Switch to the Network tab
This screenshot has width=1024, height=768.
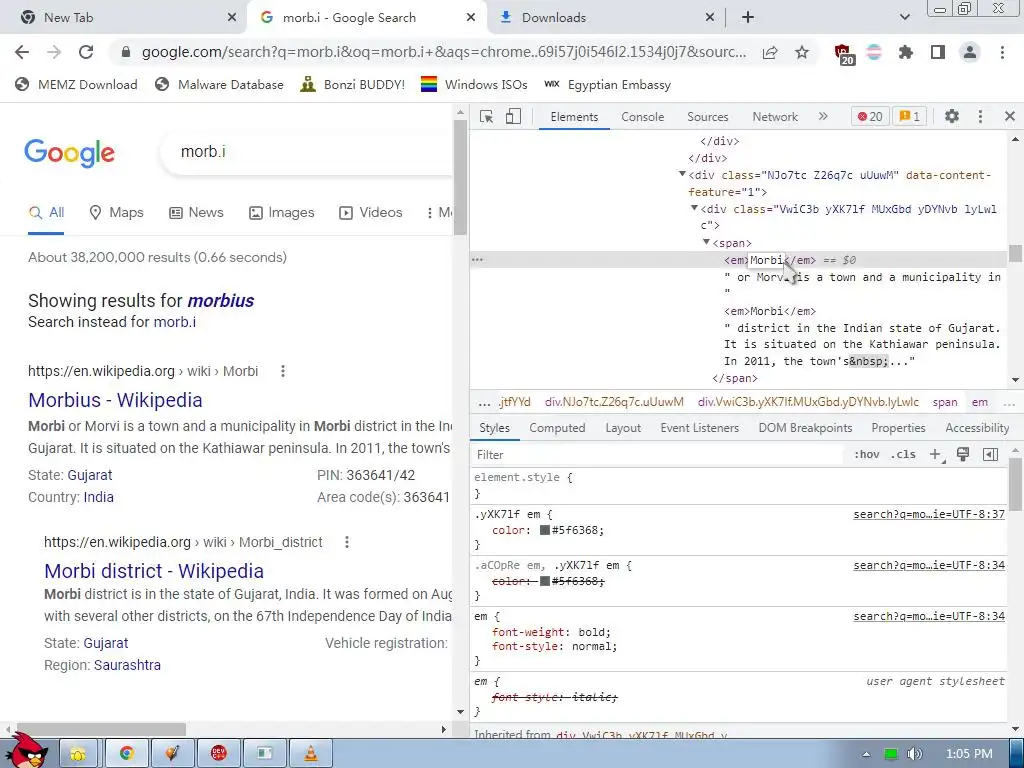click(775, 117)
